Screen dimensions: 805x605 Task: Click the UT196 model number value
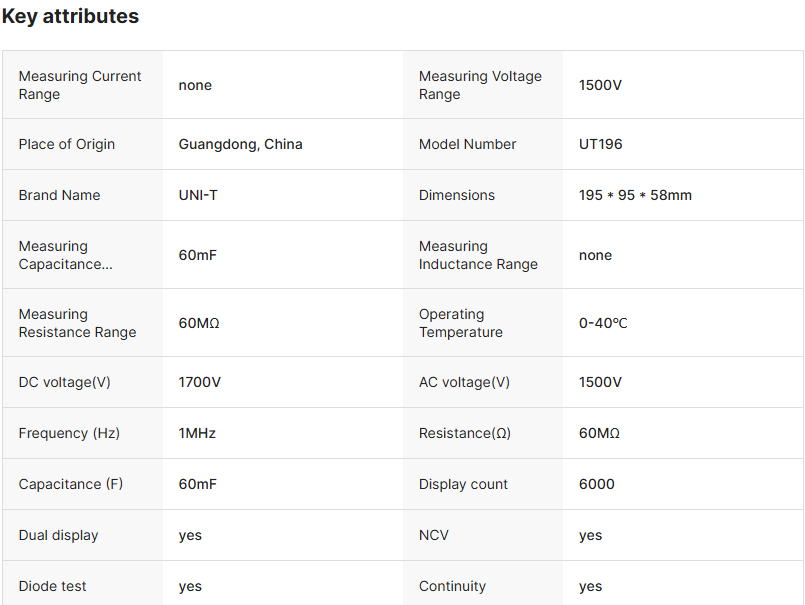click(x=600, y=144)
